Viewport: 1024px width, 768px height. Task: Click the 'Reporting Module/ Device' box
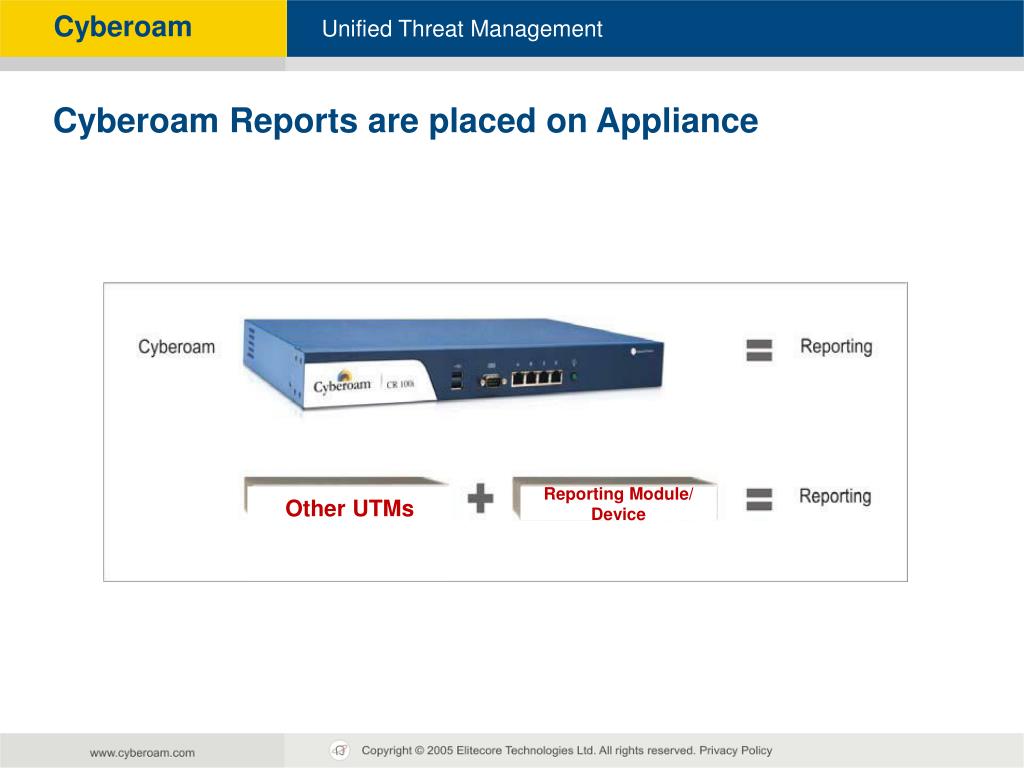click(615, 499)
